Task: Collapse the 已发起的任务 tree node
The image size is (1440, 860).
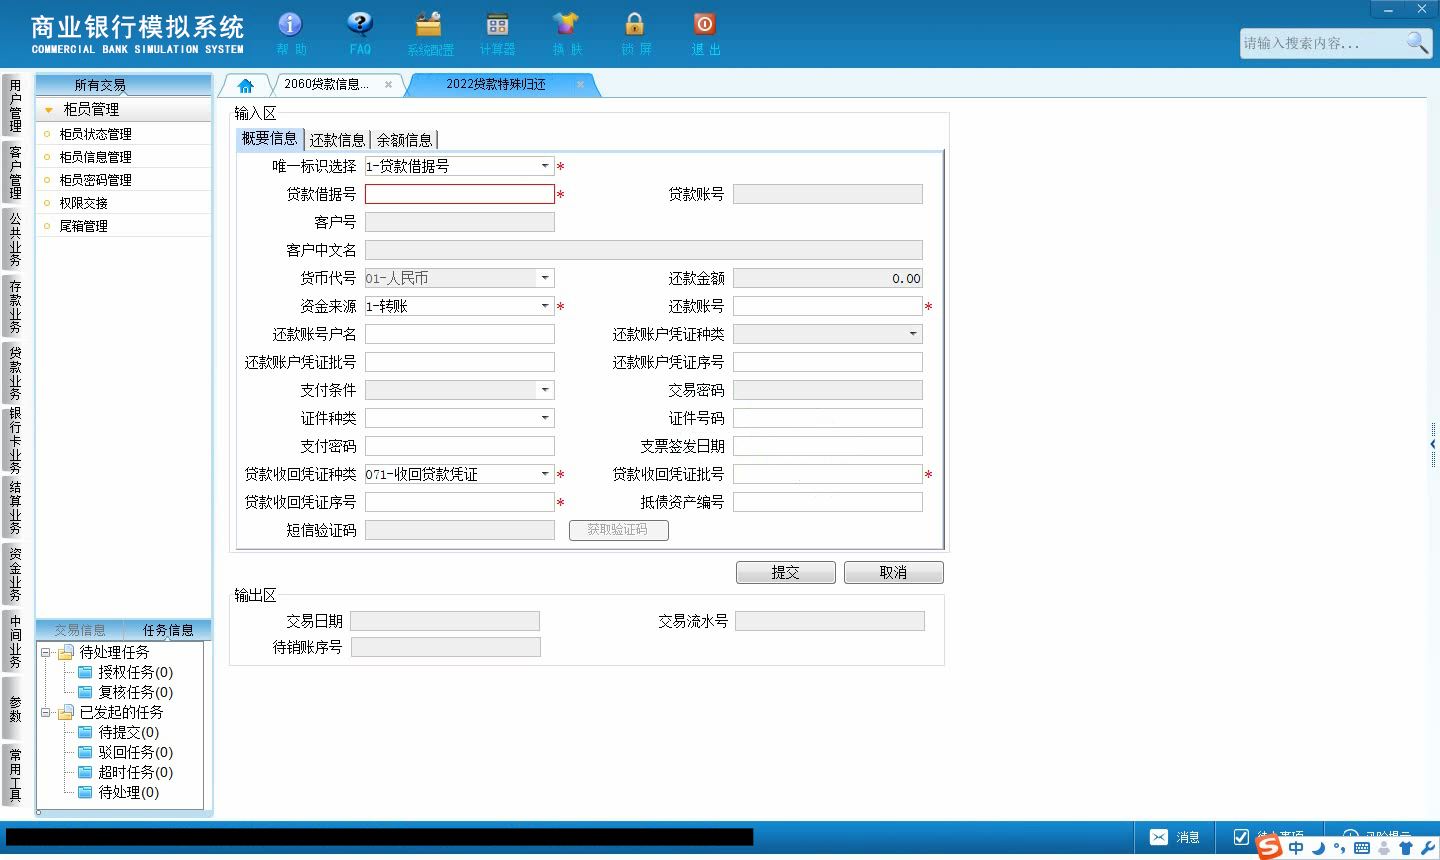Action: pyautogui.click(x=45, y=713)
